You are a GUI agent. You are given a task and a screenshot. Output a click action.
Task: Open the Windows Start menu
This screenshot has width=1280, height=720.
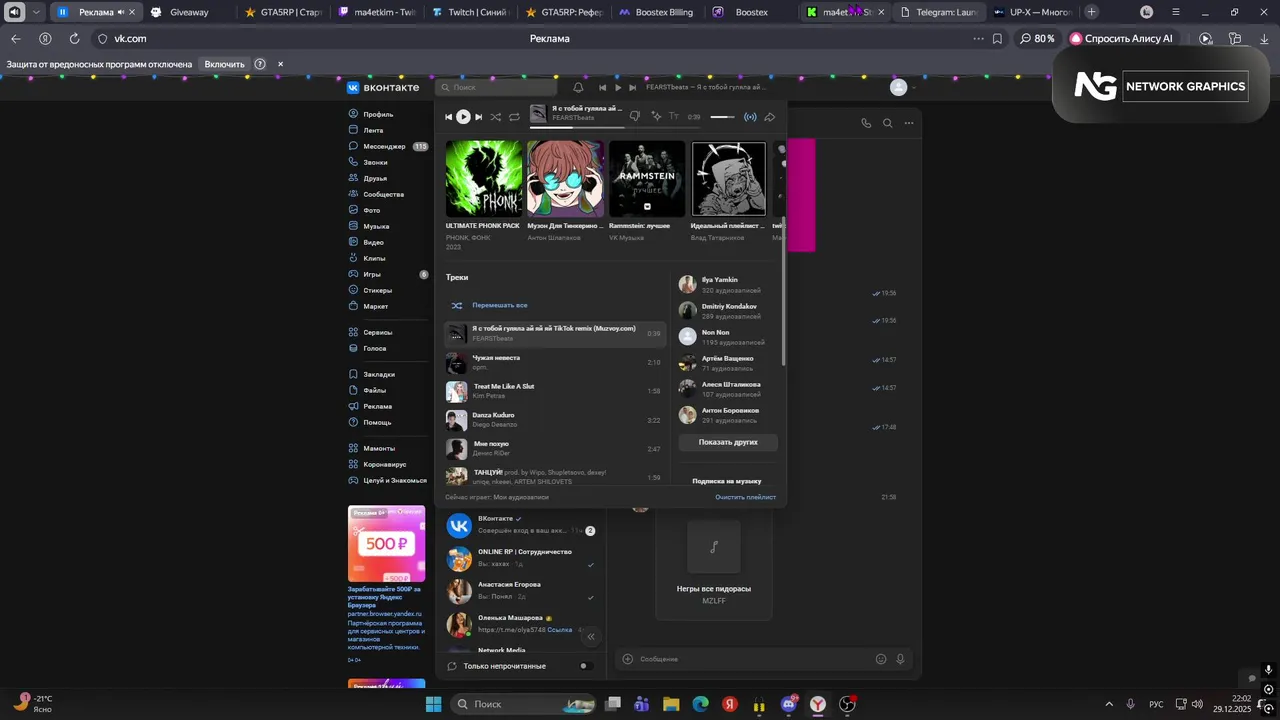point(433,704)
